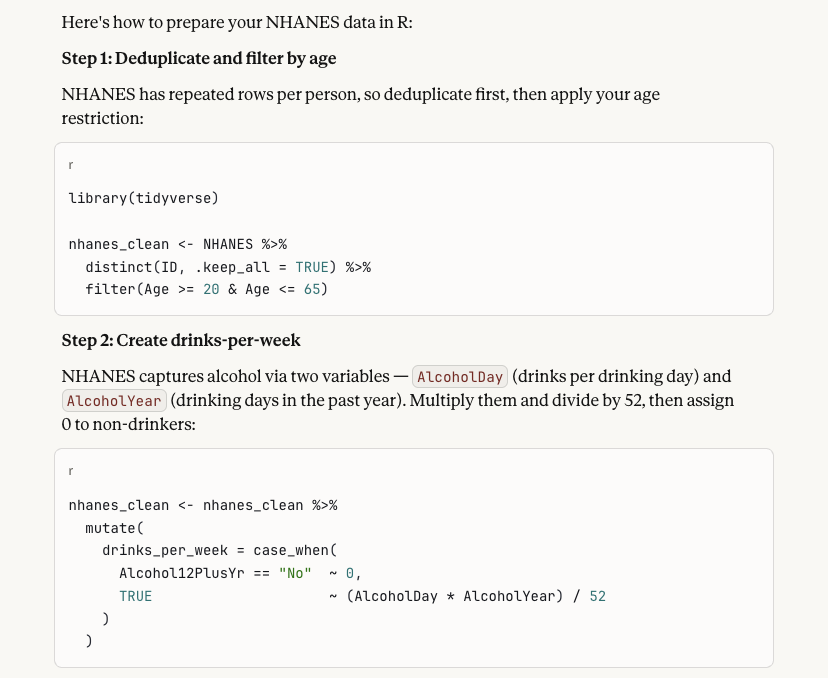Click the filter(Age >= 20 & Age <= 65) line
This screenshot has width=828, height=678.
click(206, 289)
